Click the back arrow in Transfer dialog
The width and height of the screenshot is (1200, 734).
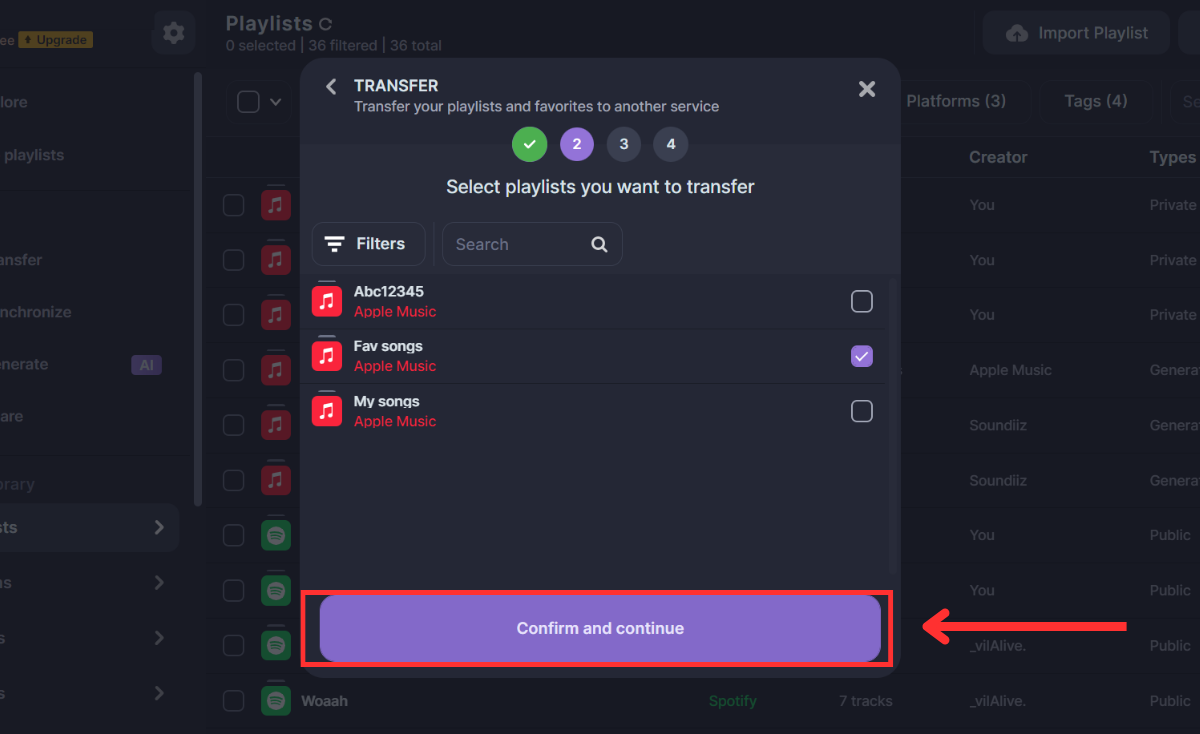pyautogui.click(x=331, y=87)
